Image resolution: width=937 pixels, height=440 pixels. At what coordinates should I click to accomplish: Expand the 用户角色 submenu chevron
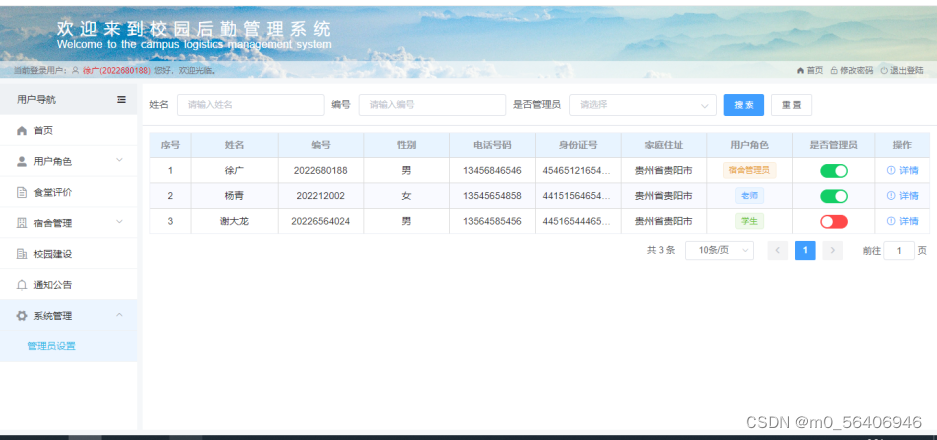point(120,160)
